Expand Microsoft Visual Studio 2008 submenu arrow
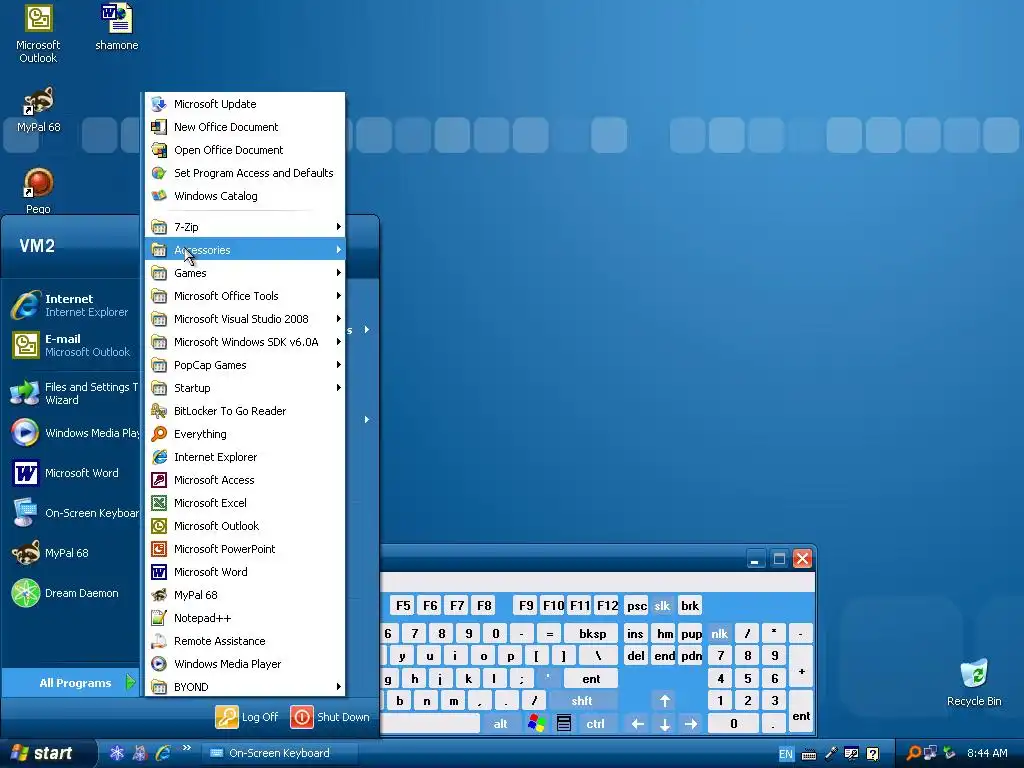Image resolution: width=1024 pixels, height=768 pixels. pos(338,319)
